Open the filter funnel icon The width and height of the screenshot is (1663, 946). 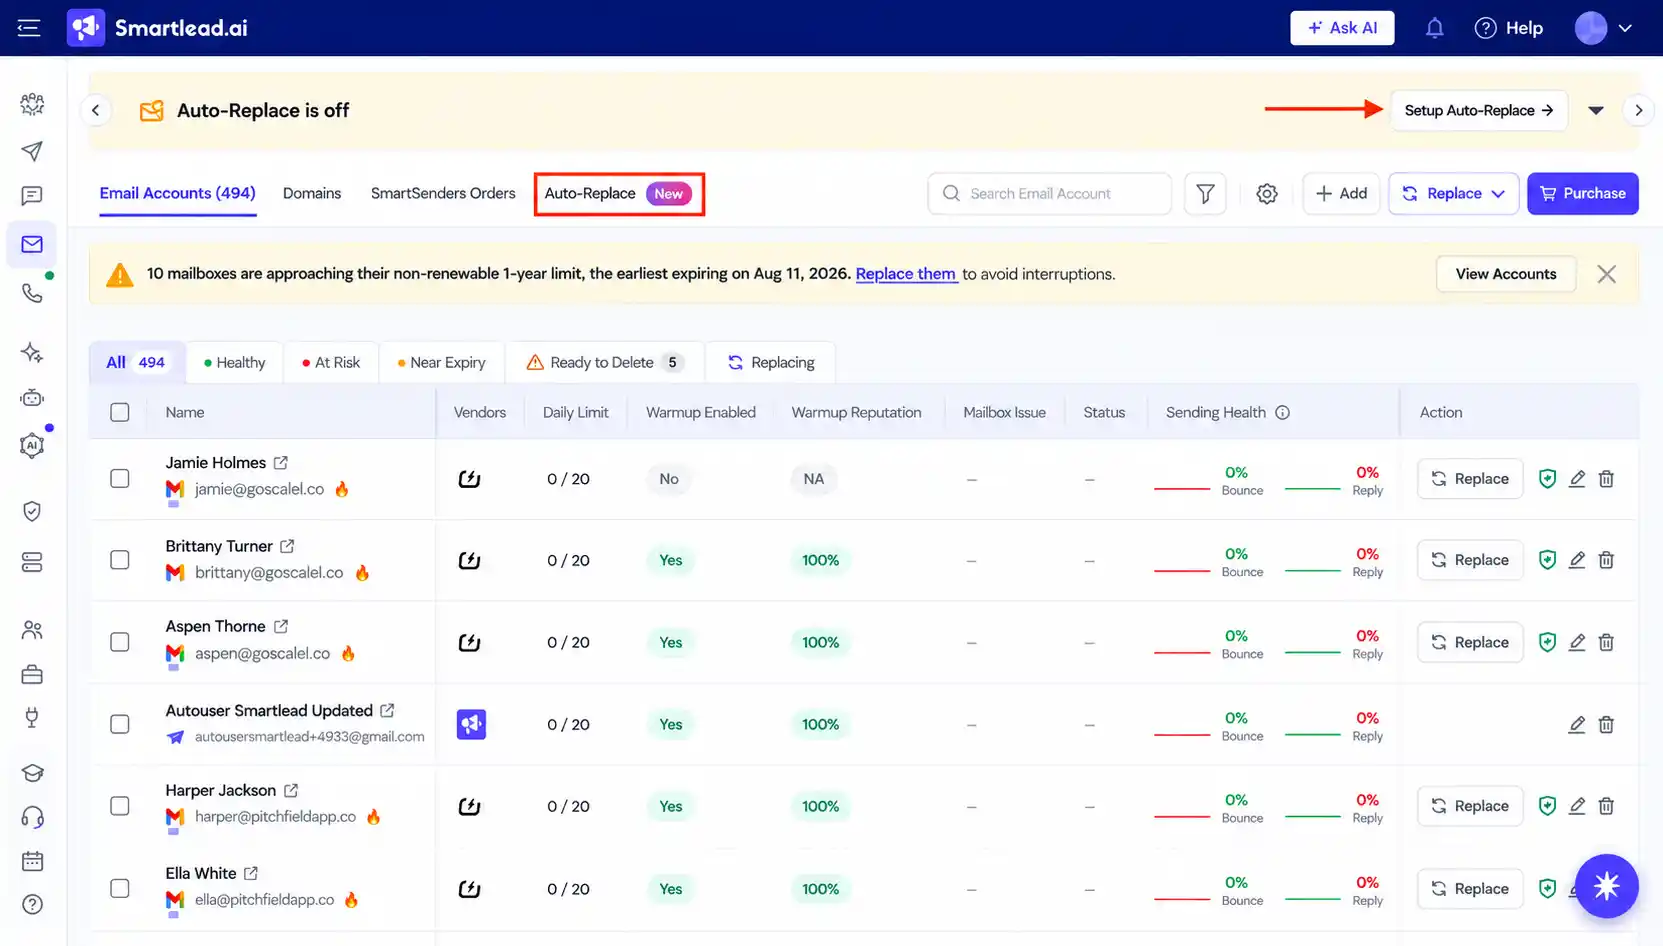coord(1205,194)
